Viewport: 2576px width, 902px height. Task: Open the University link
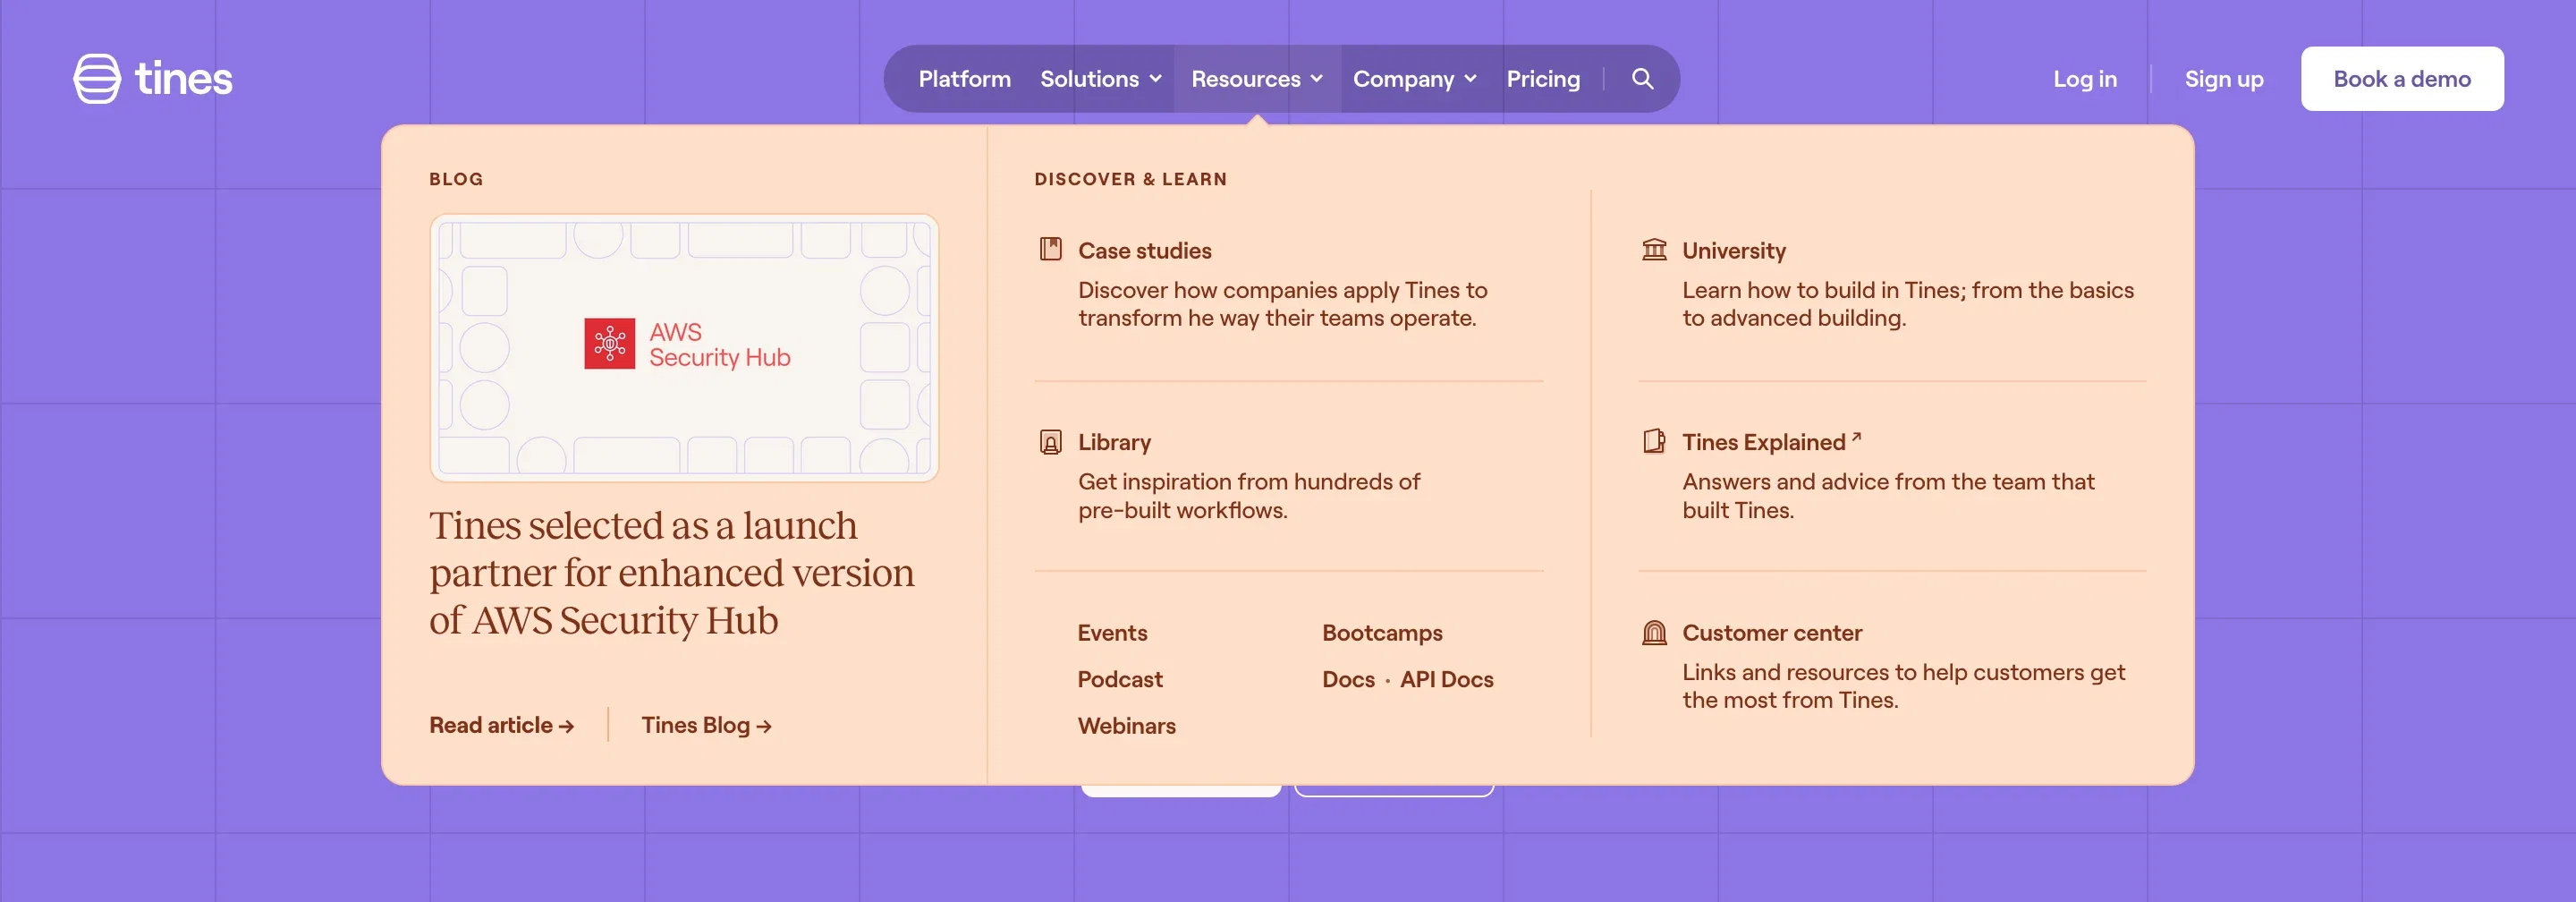[1733, 250]
